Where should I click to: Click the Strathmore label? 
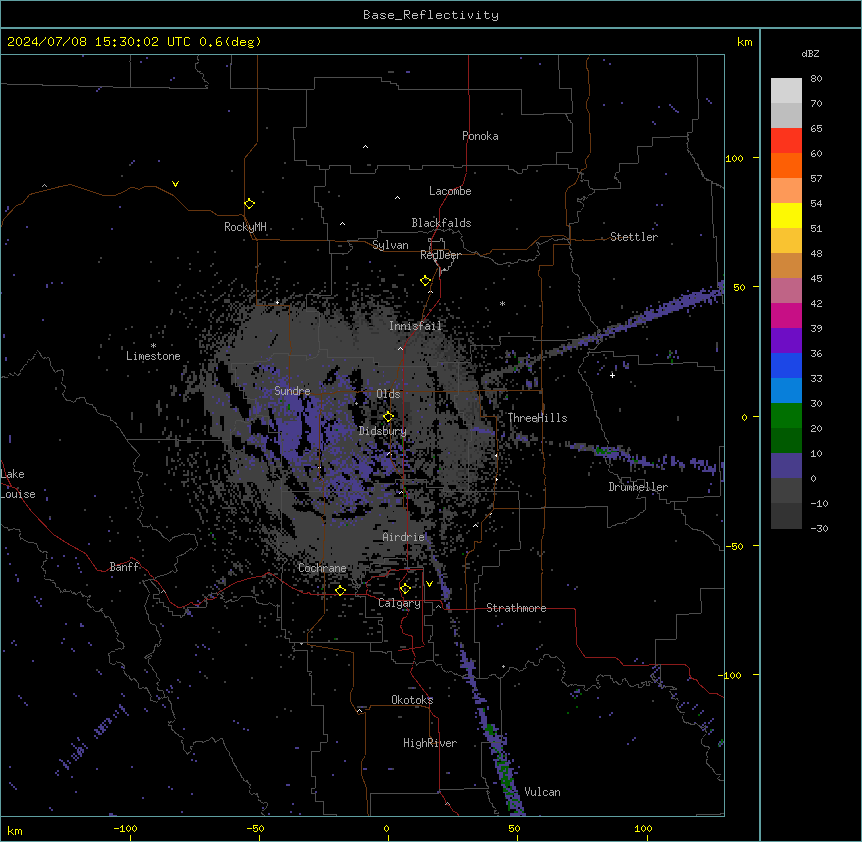pos(516,608)
